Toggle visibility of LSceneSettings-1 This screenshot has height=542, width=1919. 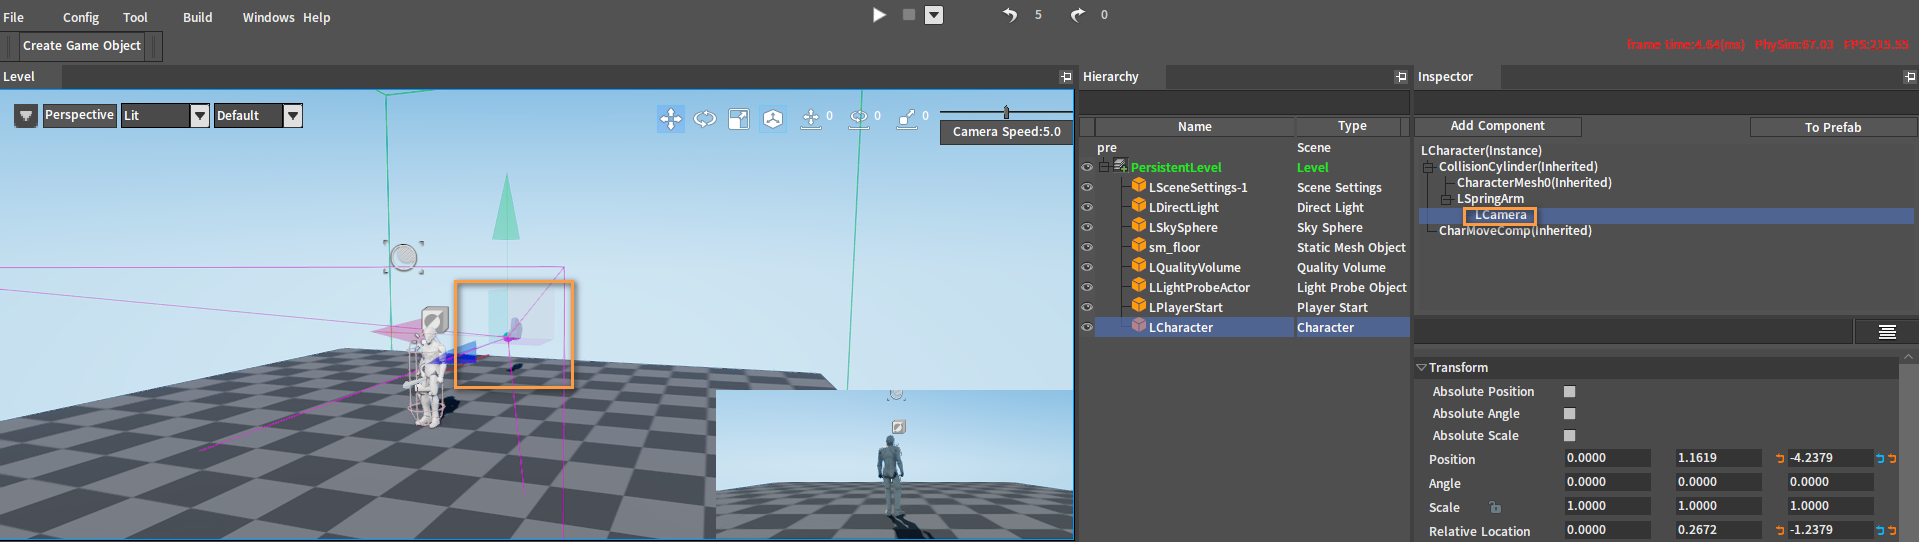[1087, 187]
